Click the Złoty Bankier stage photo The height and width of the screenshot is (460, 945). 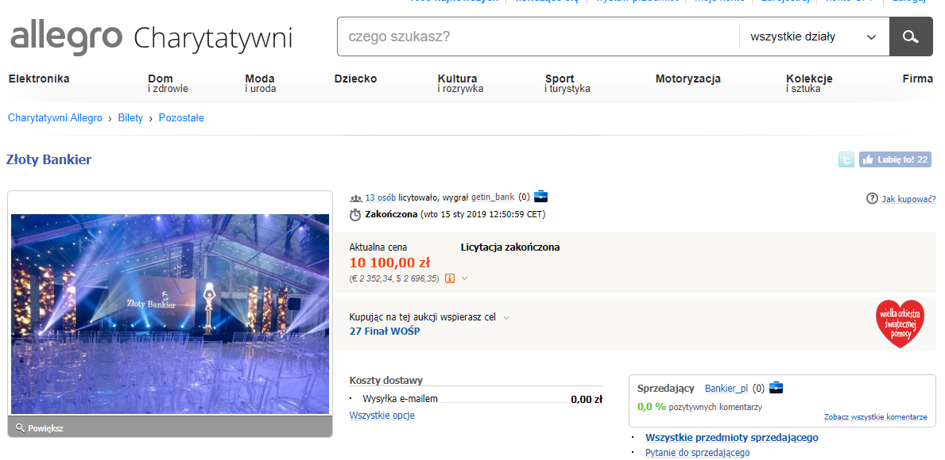click(x=170, y=314)
